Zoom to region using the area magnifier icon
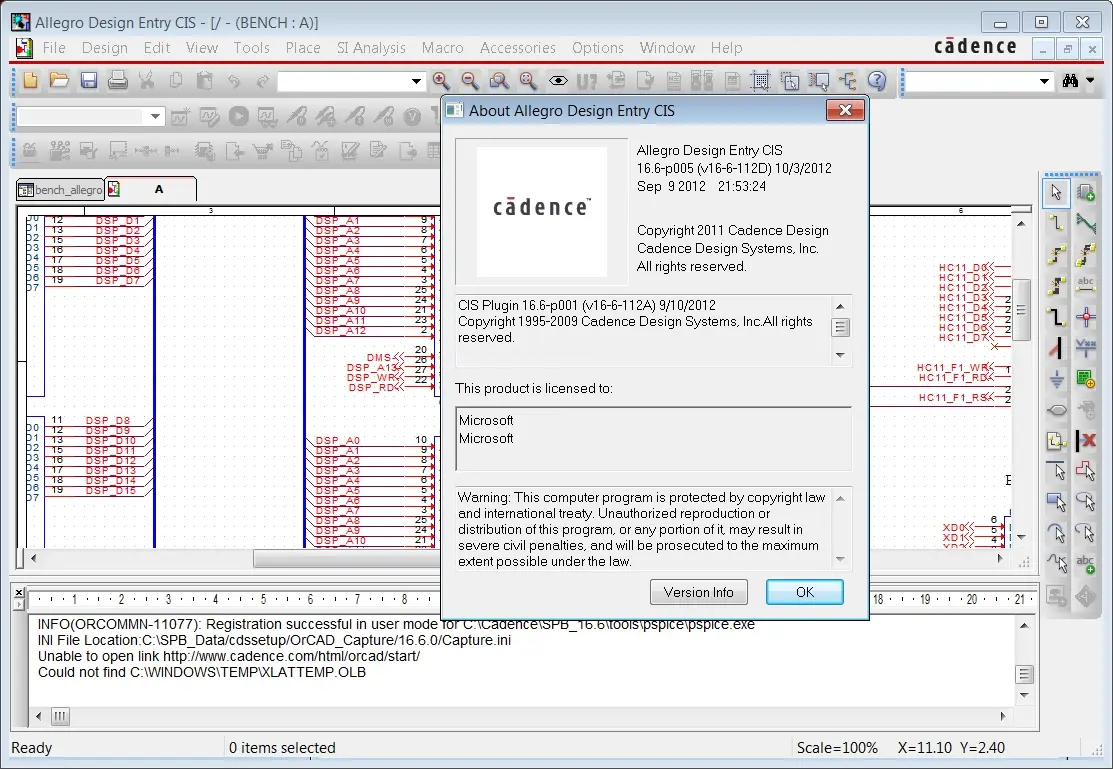 499,81
